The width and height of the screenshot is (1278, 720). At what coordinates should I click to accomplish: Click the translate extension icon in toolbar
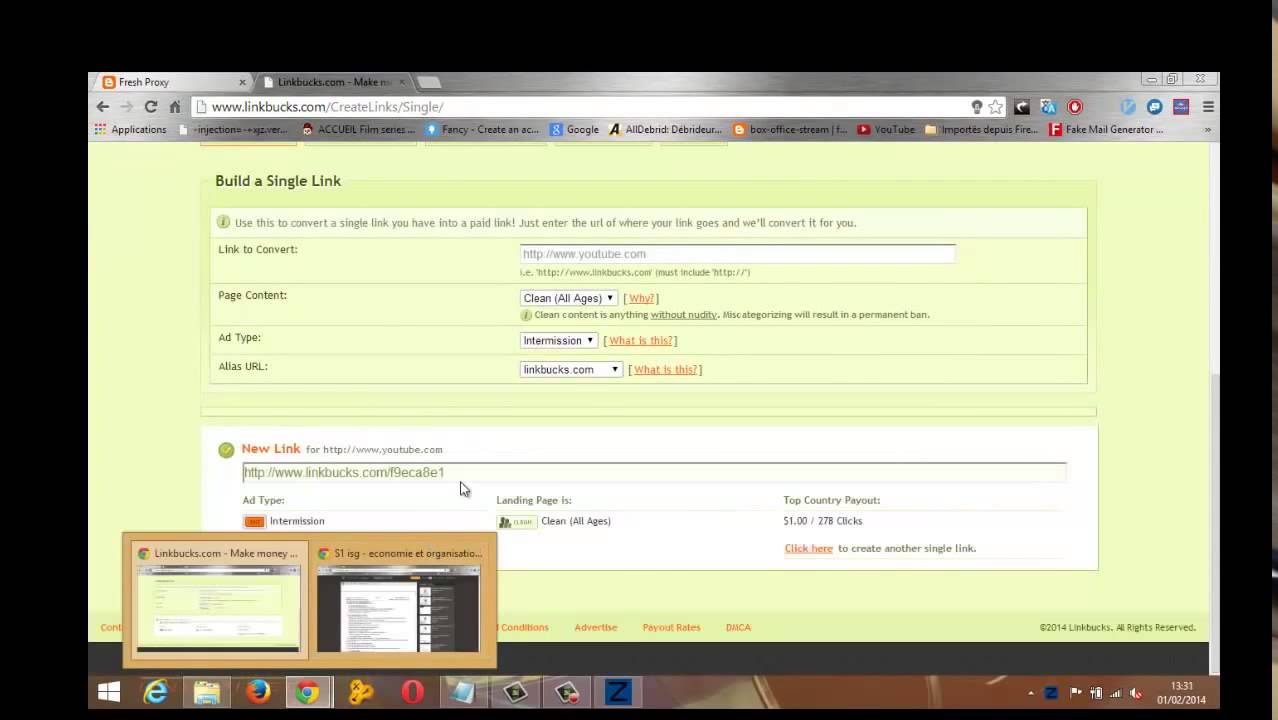(1048, 107)
